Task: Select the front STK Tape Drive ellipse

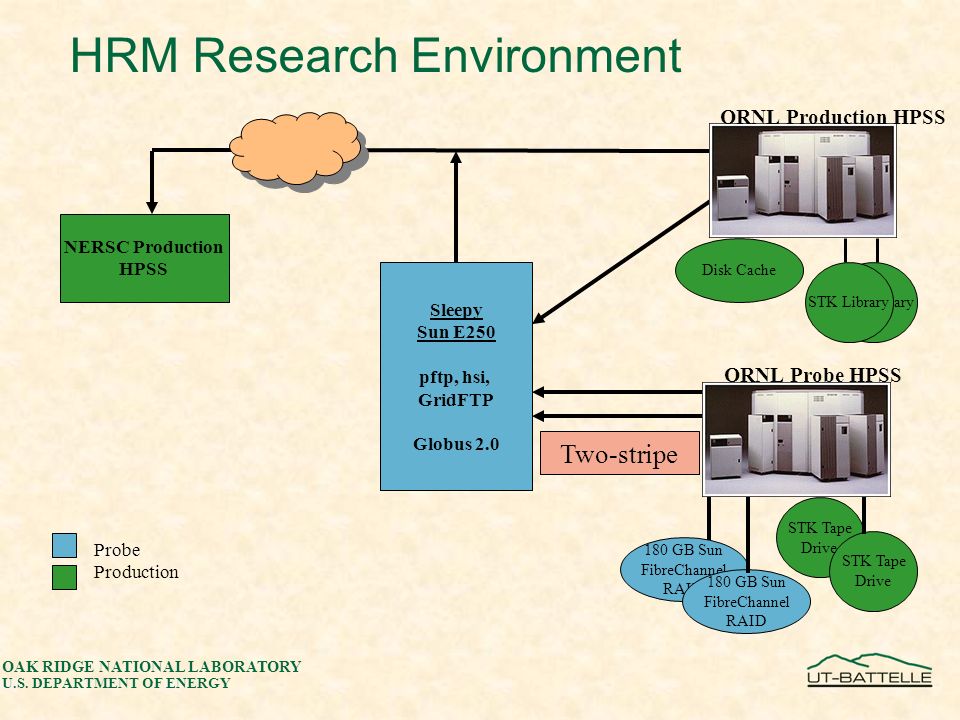Action: pyautogui.click(x=873, y=571)
